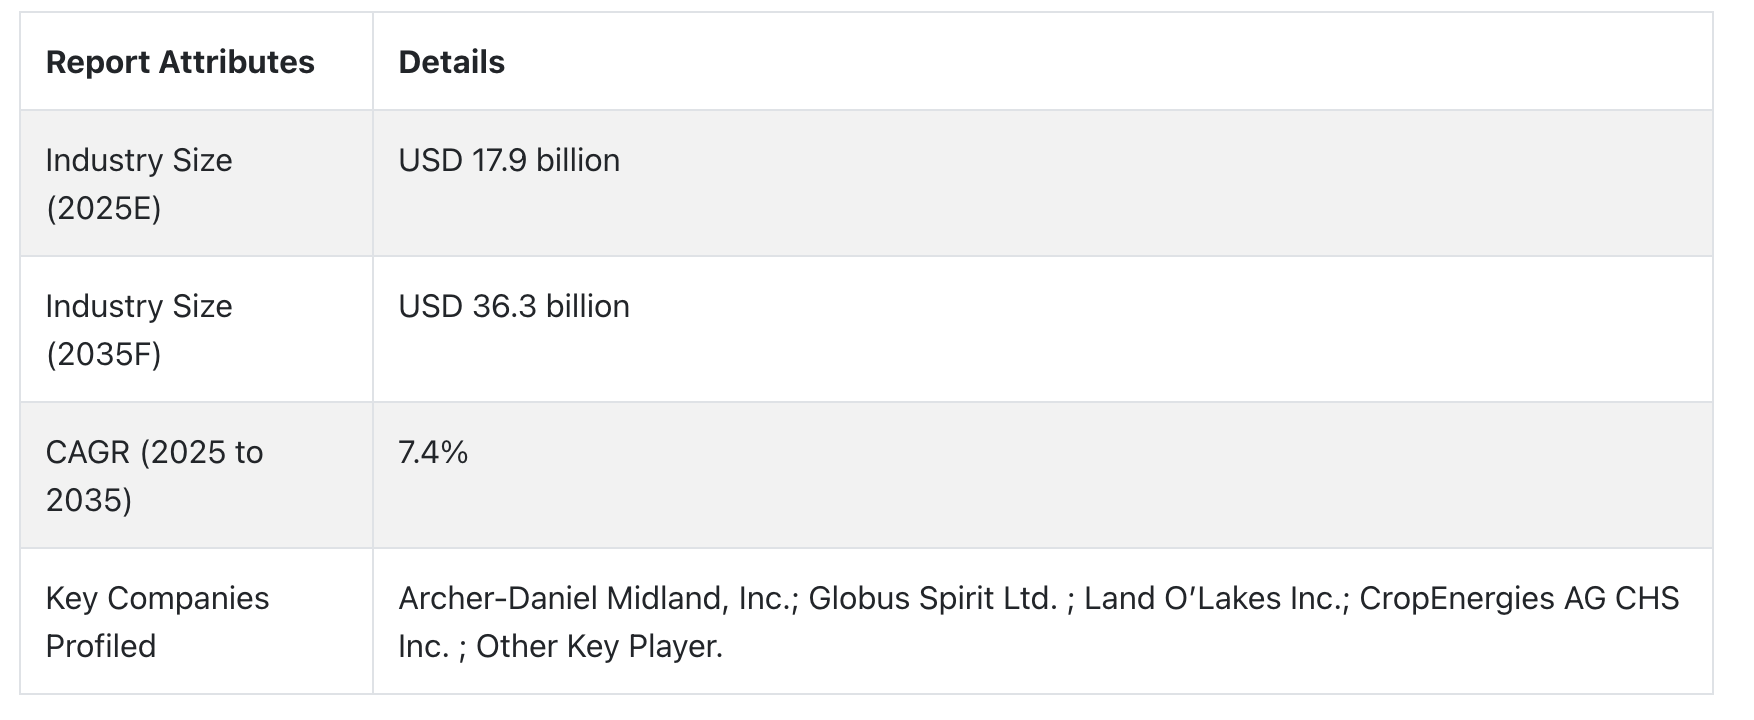The image size is (1754, 720).
Task: Select the Industry Size (2035F) label cell
Action: pos(196,329)
